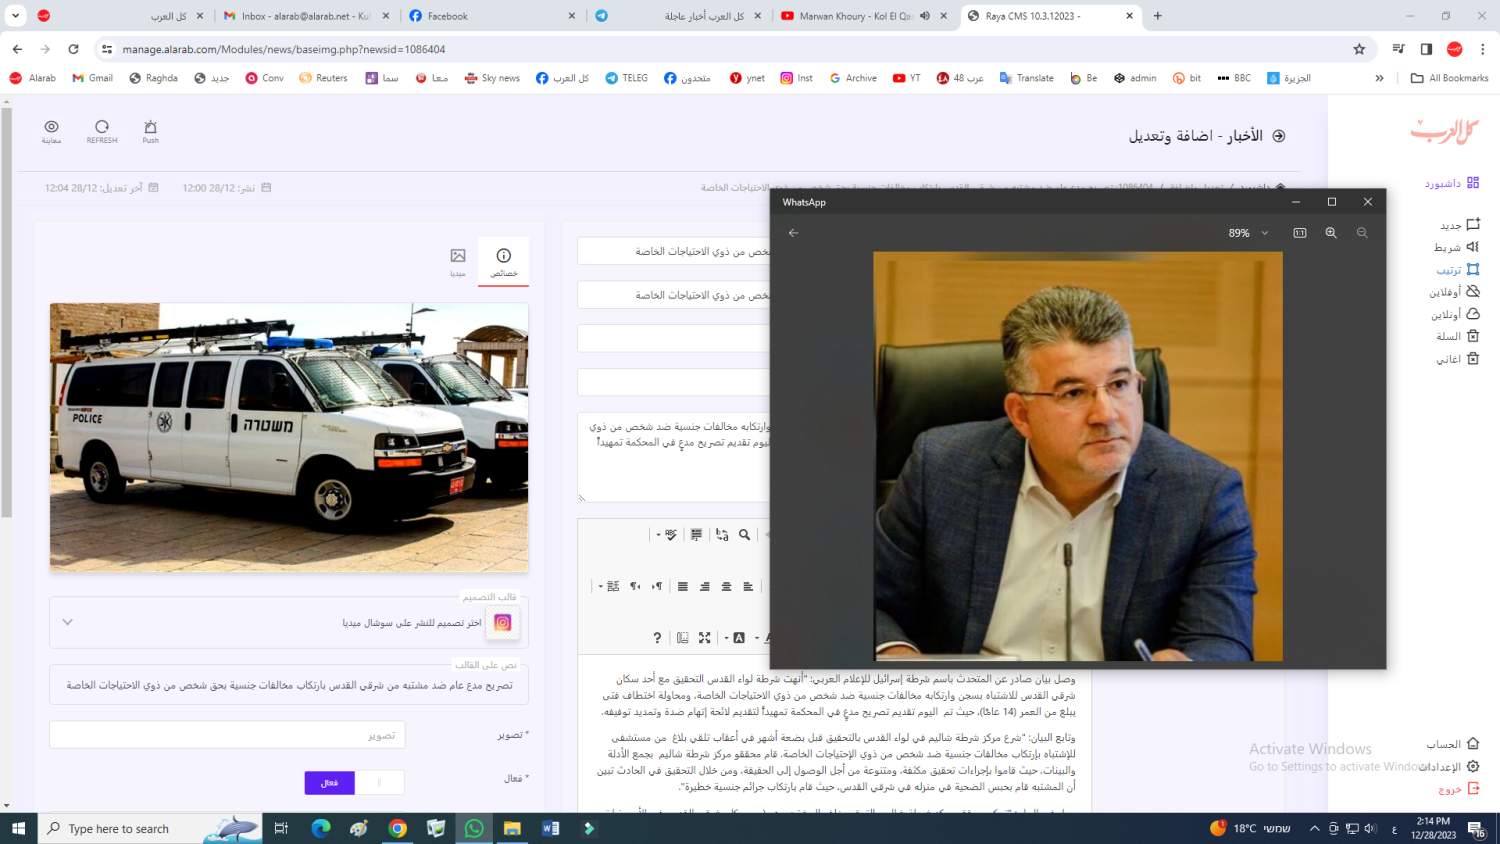Click the fit to window icon in WhatsApp viewer
The image size is (1500, 844).
(1300, 233)
